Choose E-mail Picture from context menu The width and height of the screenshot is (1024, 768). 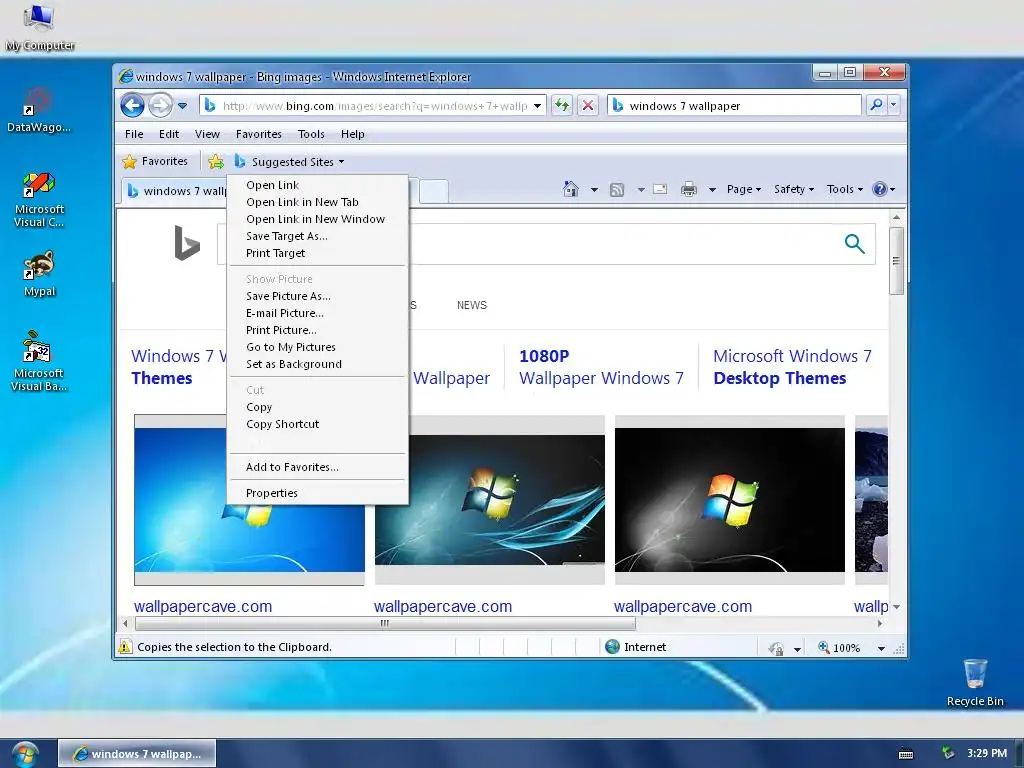pyautogui.click(x=317, y=313)
